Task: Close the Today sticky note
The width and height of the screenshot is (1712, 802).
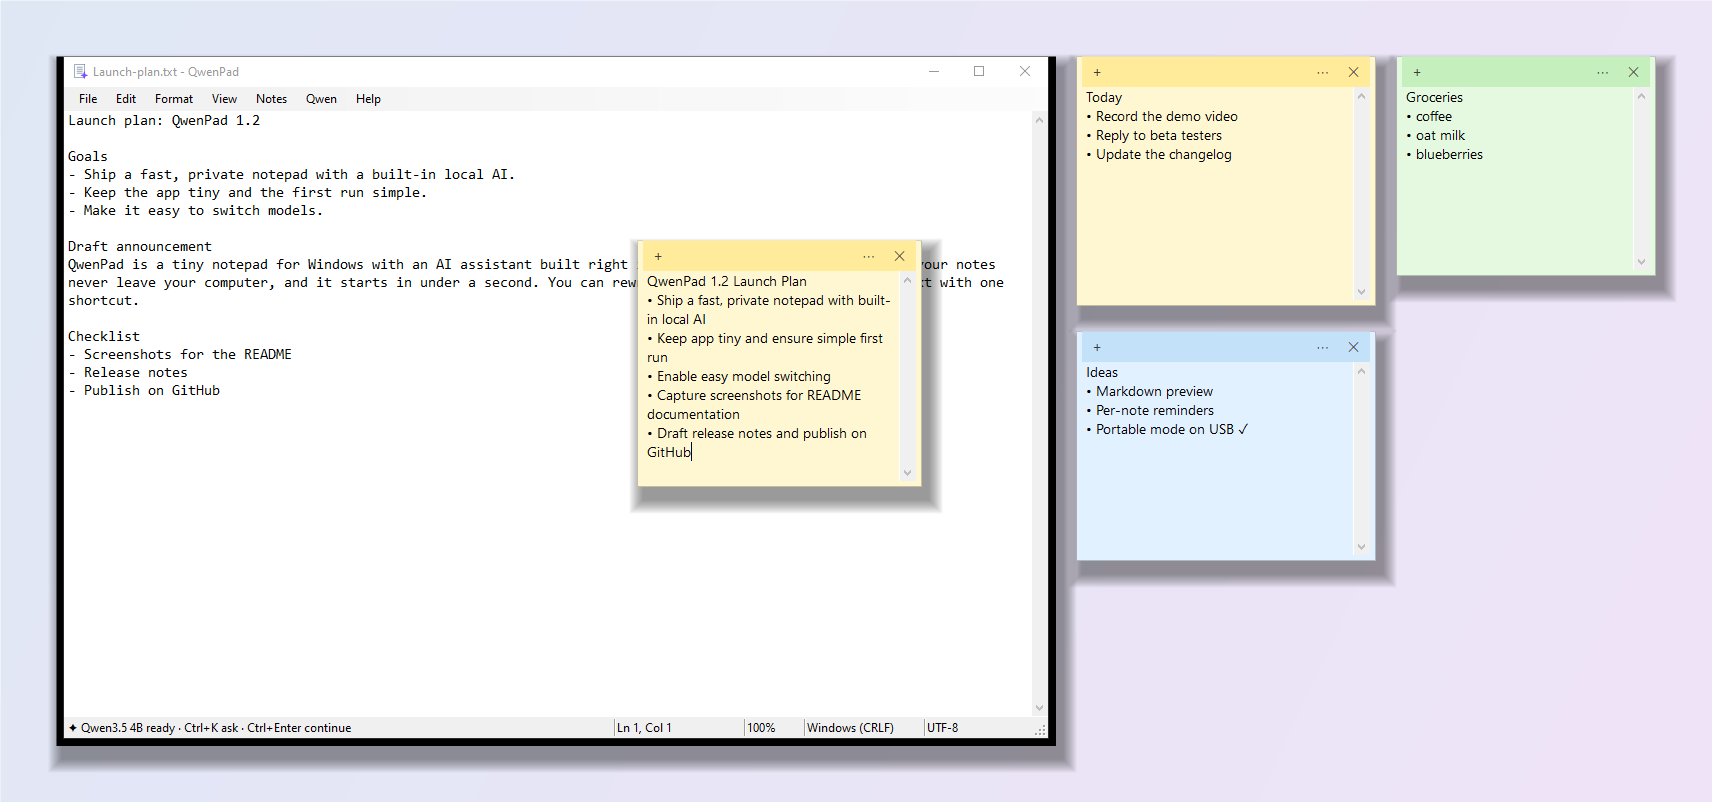Action: click(1353, 72)
